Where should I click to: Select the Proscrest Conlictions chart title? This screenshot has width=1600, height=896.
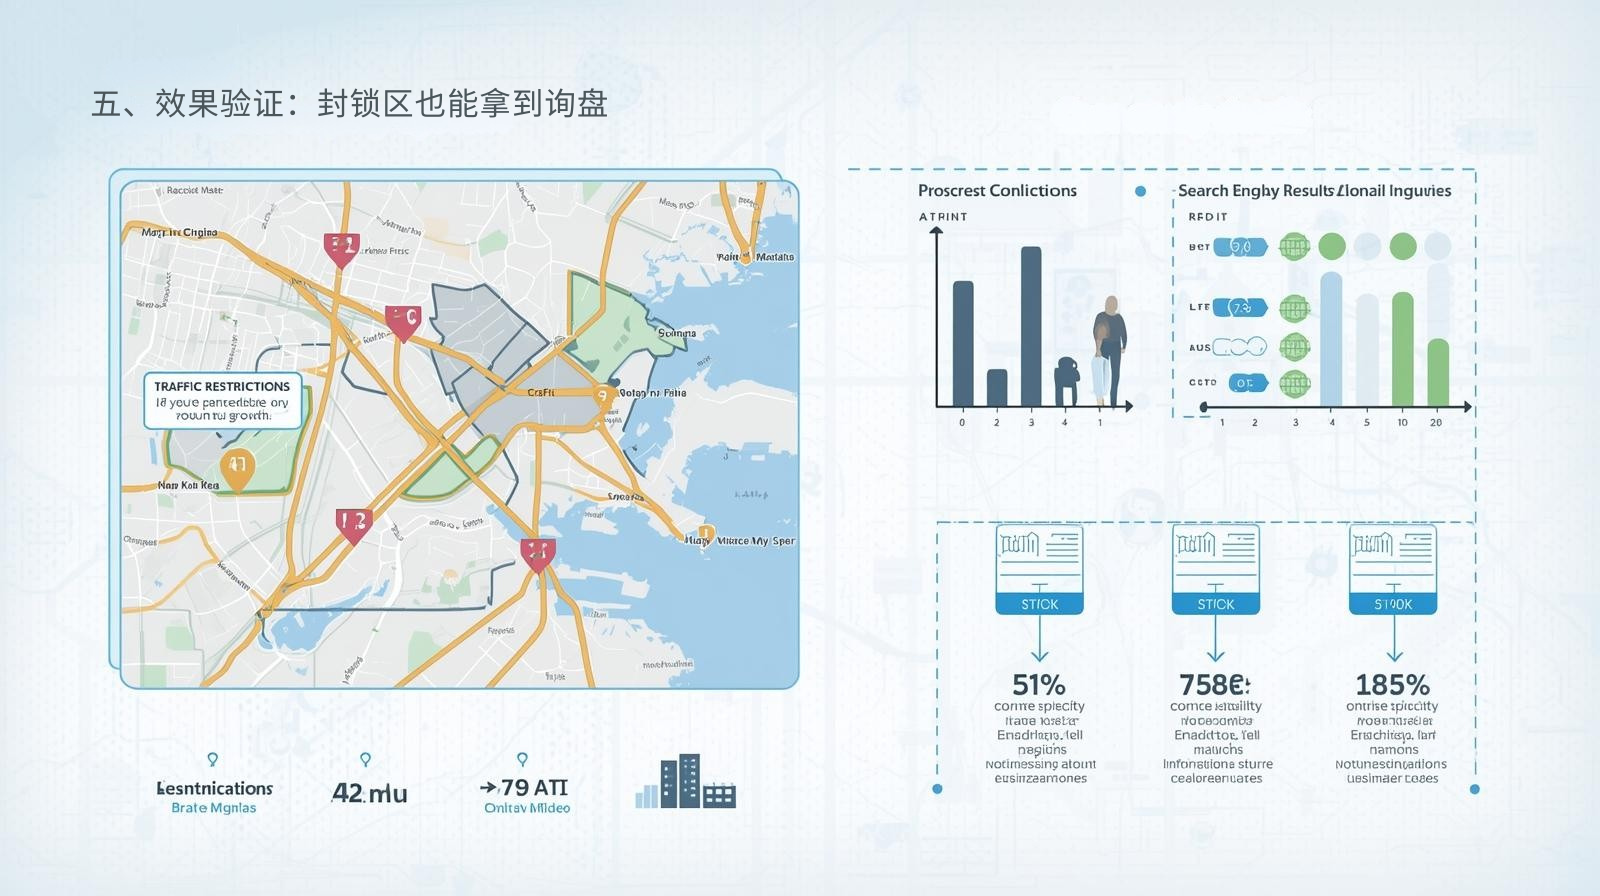click(997, 191)
